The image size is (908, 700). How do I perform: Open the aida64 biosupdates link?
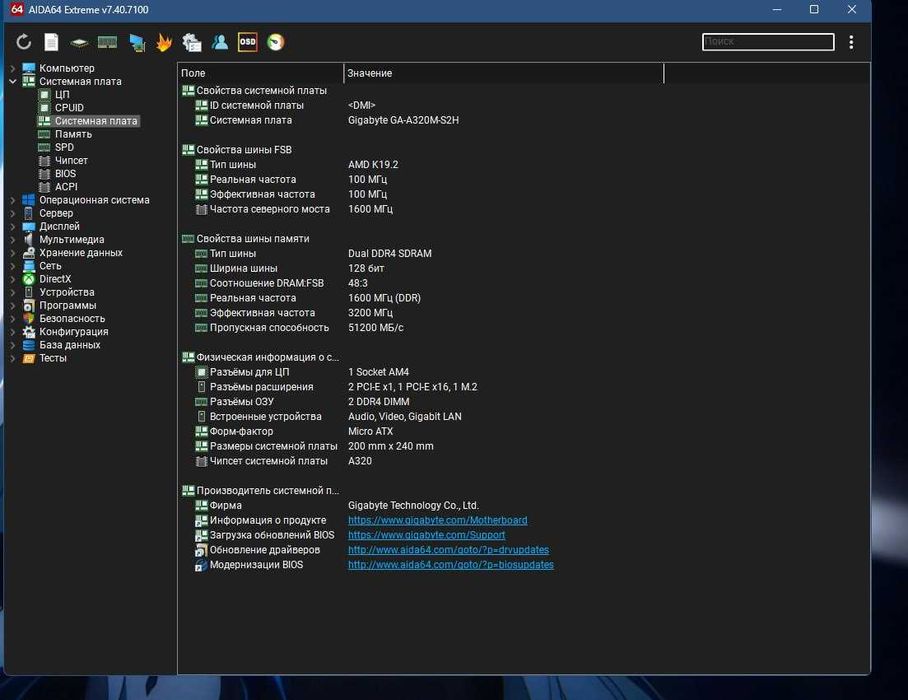451,565
